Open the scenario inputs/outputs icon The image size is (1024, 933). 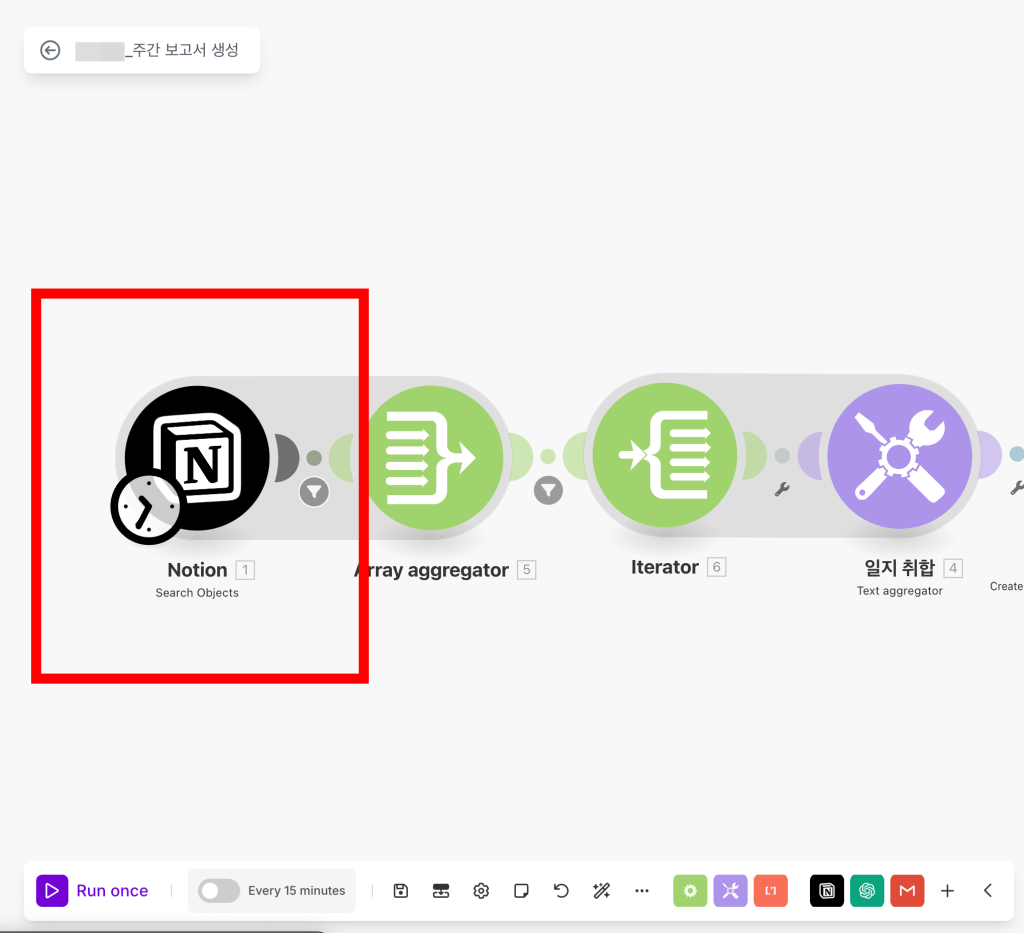441,890
